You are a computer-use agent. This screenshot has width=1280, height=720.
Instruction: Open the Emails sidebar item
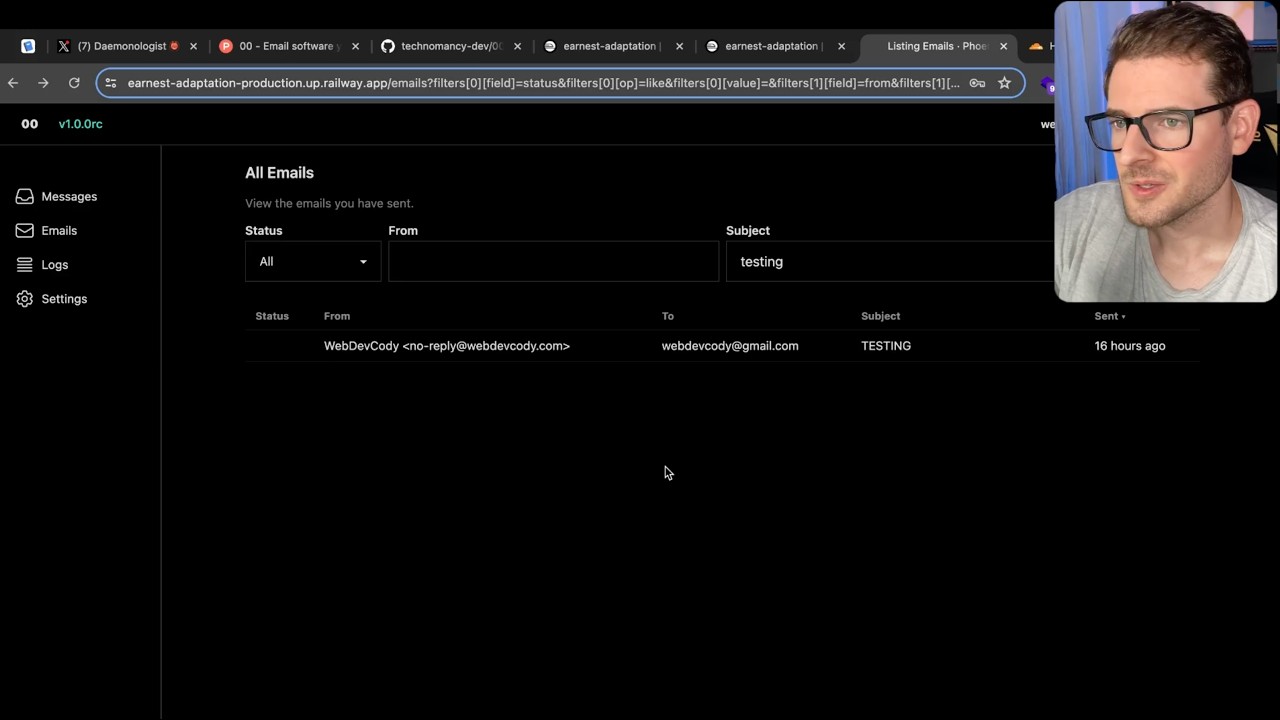click(x=47, y=231)
